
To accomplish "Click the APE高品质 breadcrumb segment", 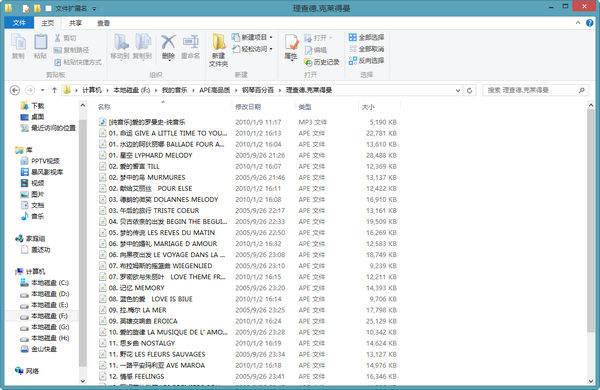I will pyautogui.click(x=215, y=90).
